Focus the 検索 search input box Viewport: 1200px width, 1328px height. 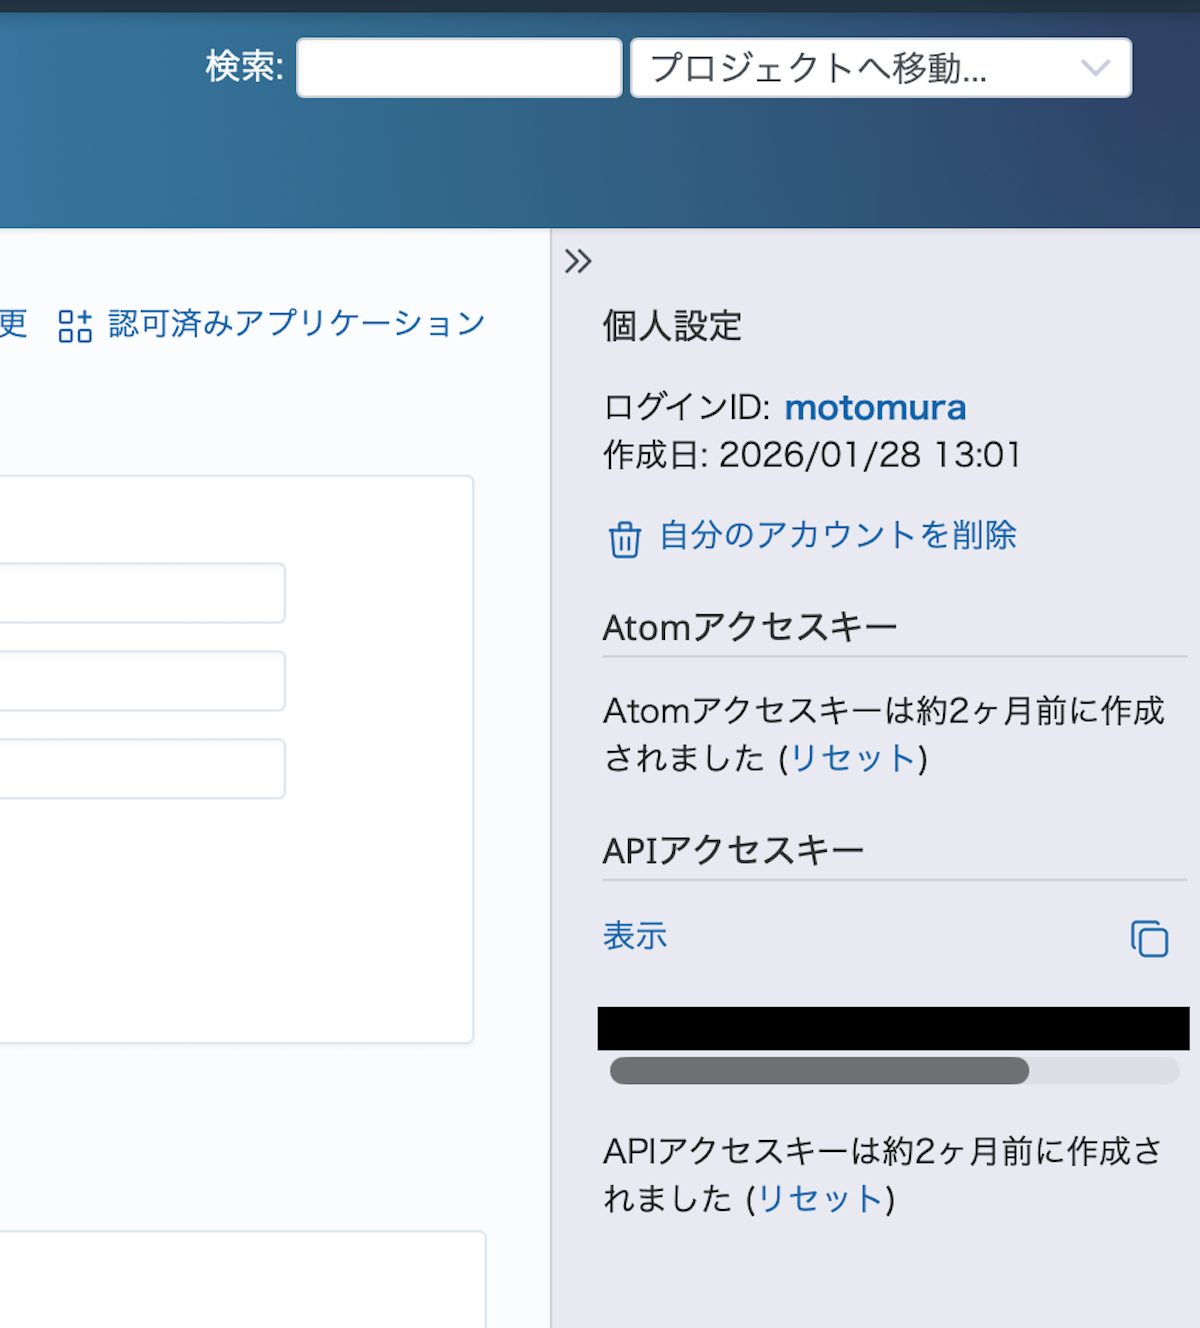459,68
